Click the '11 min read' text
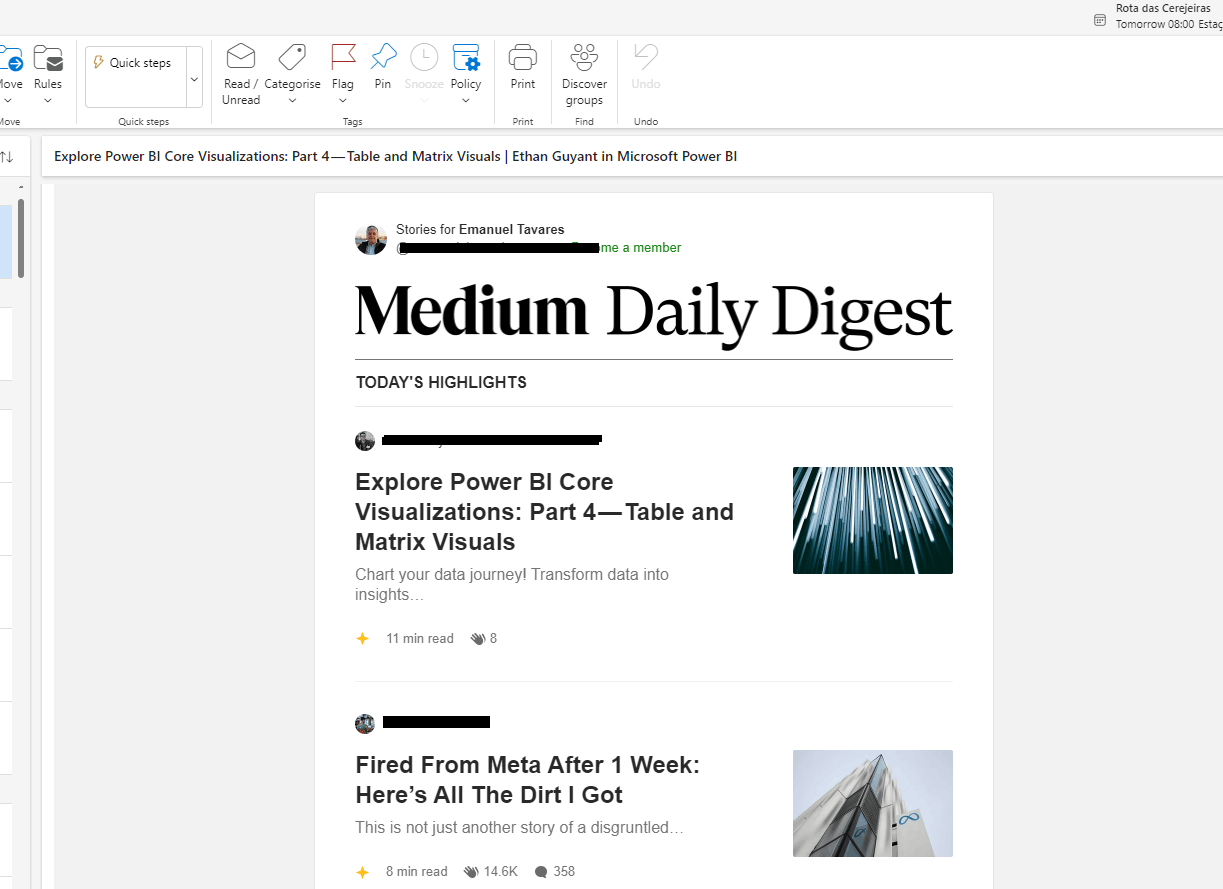Viewport: 1223px width, 889px height. point(420,639)
